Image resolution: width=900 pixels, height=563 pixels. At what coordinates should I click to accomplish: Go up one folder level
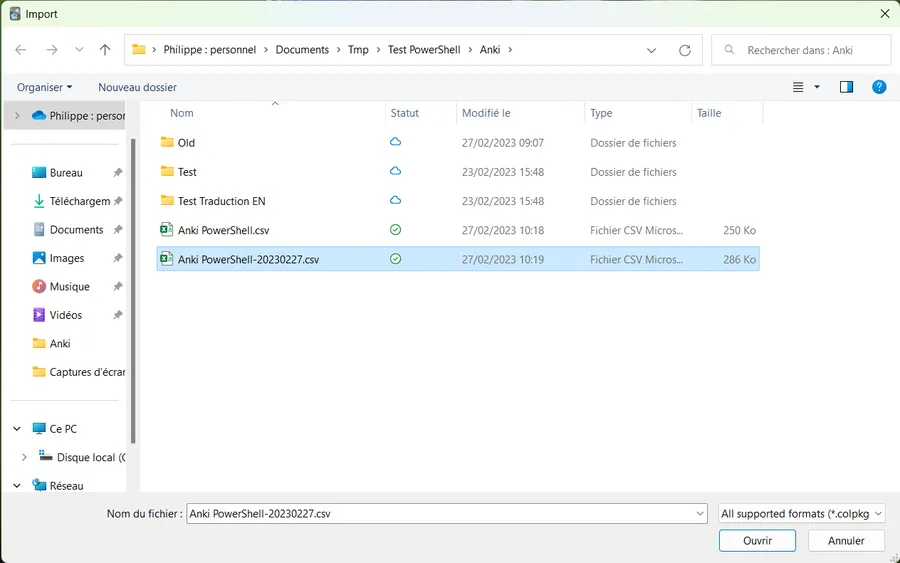[x=105, y=50]
